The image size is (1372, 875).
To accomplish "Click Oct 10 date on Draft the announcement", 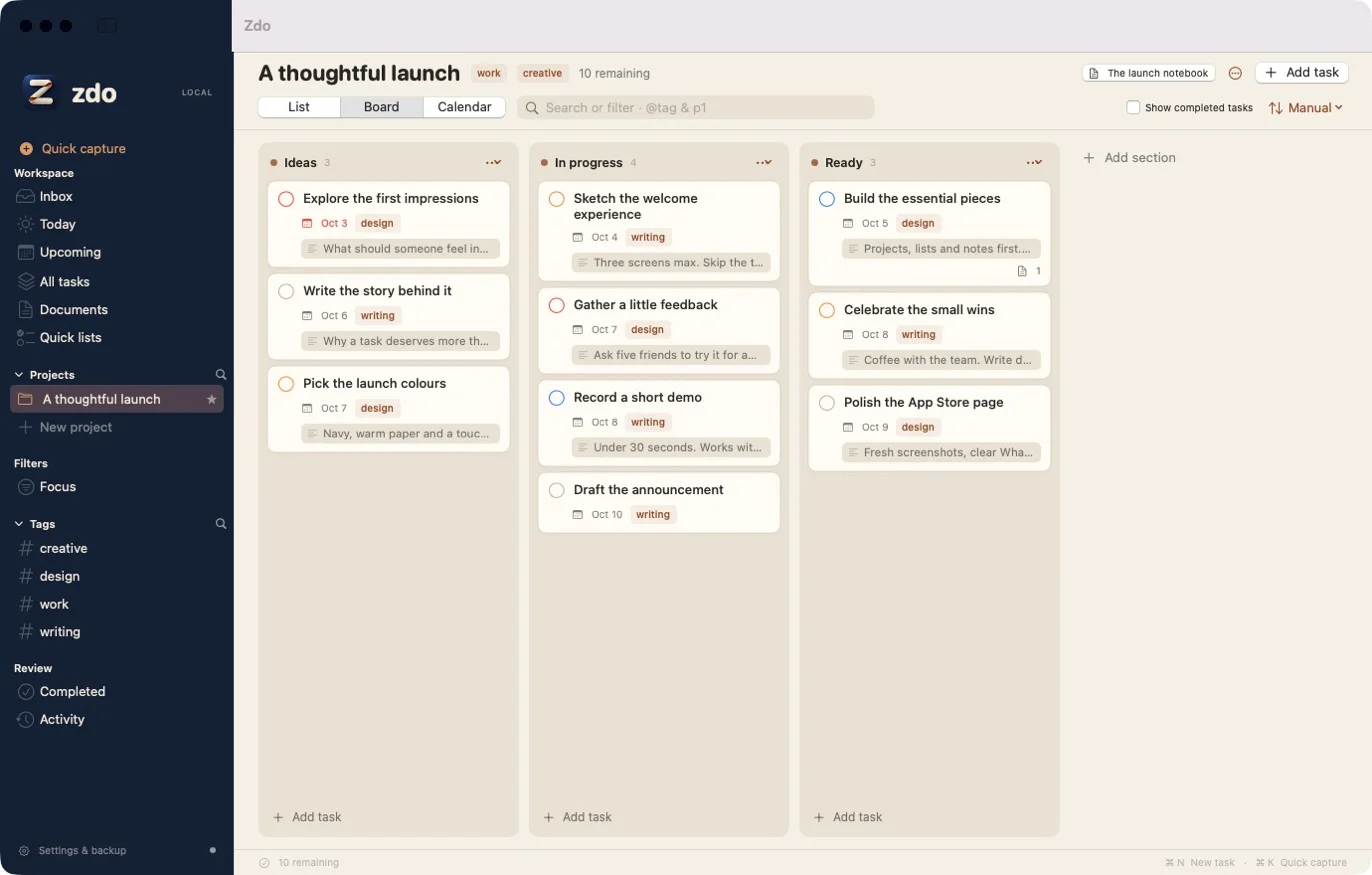I will coord(606,515).
